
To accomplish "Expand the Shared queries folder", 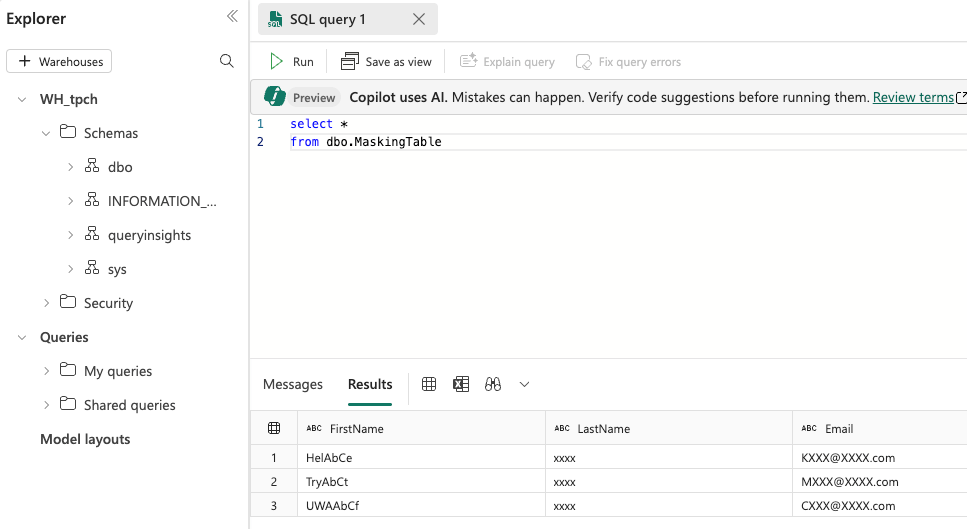I will [46, 405].
